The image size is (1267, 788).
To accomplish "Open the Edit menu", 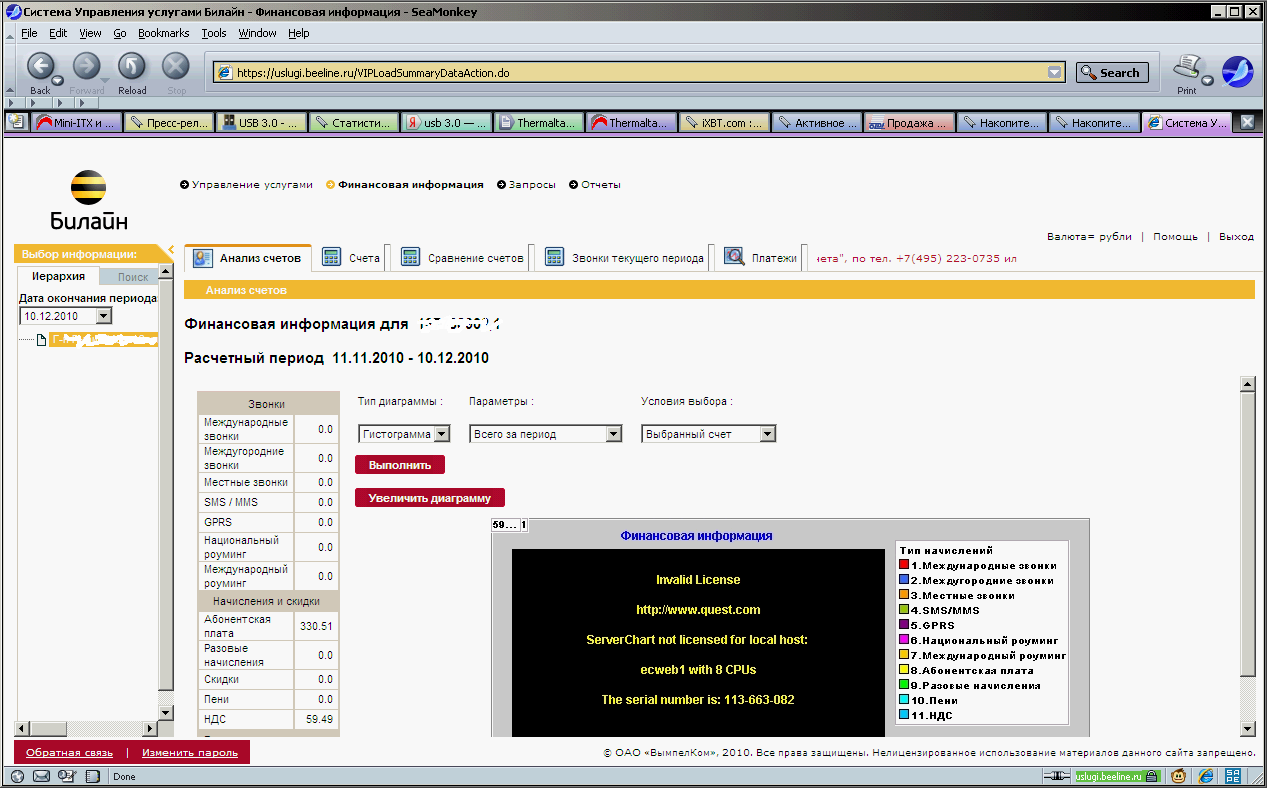I will click(x=58, y=33).
